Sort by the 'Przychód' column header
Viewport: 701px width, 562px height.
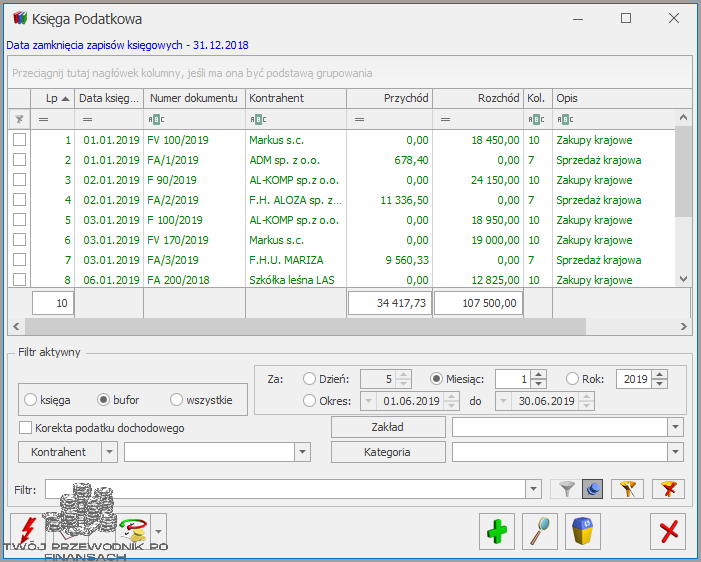click(389, 98)
